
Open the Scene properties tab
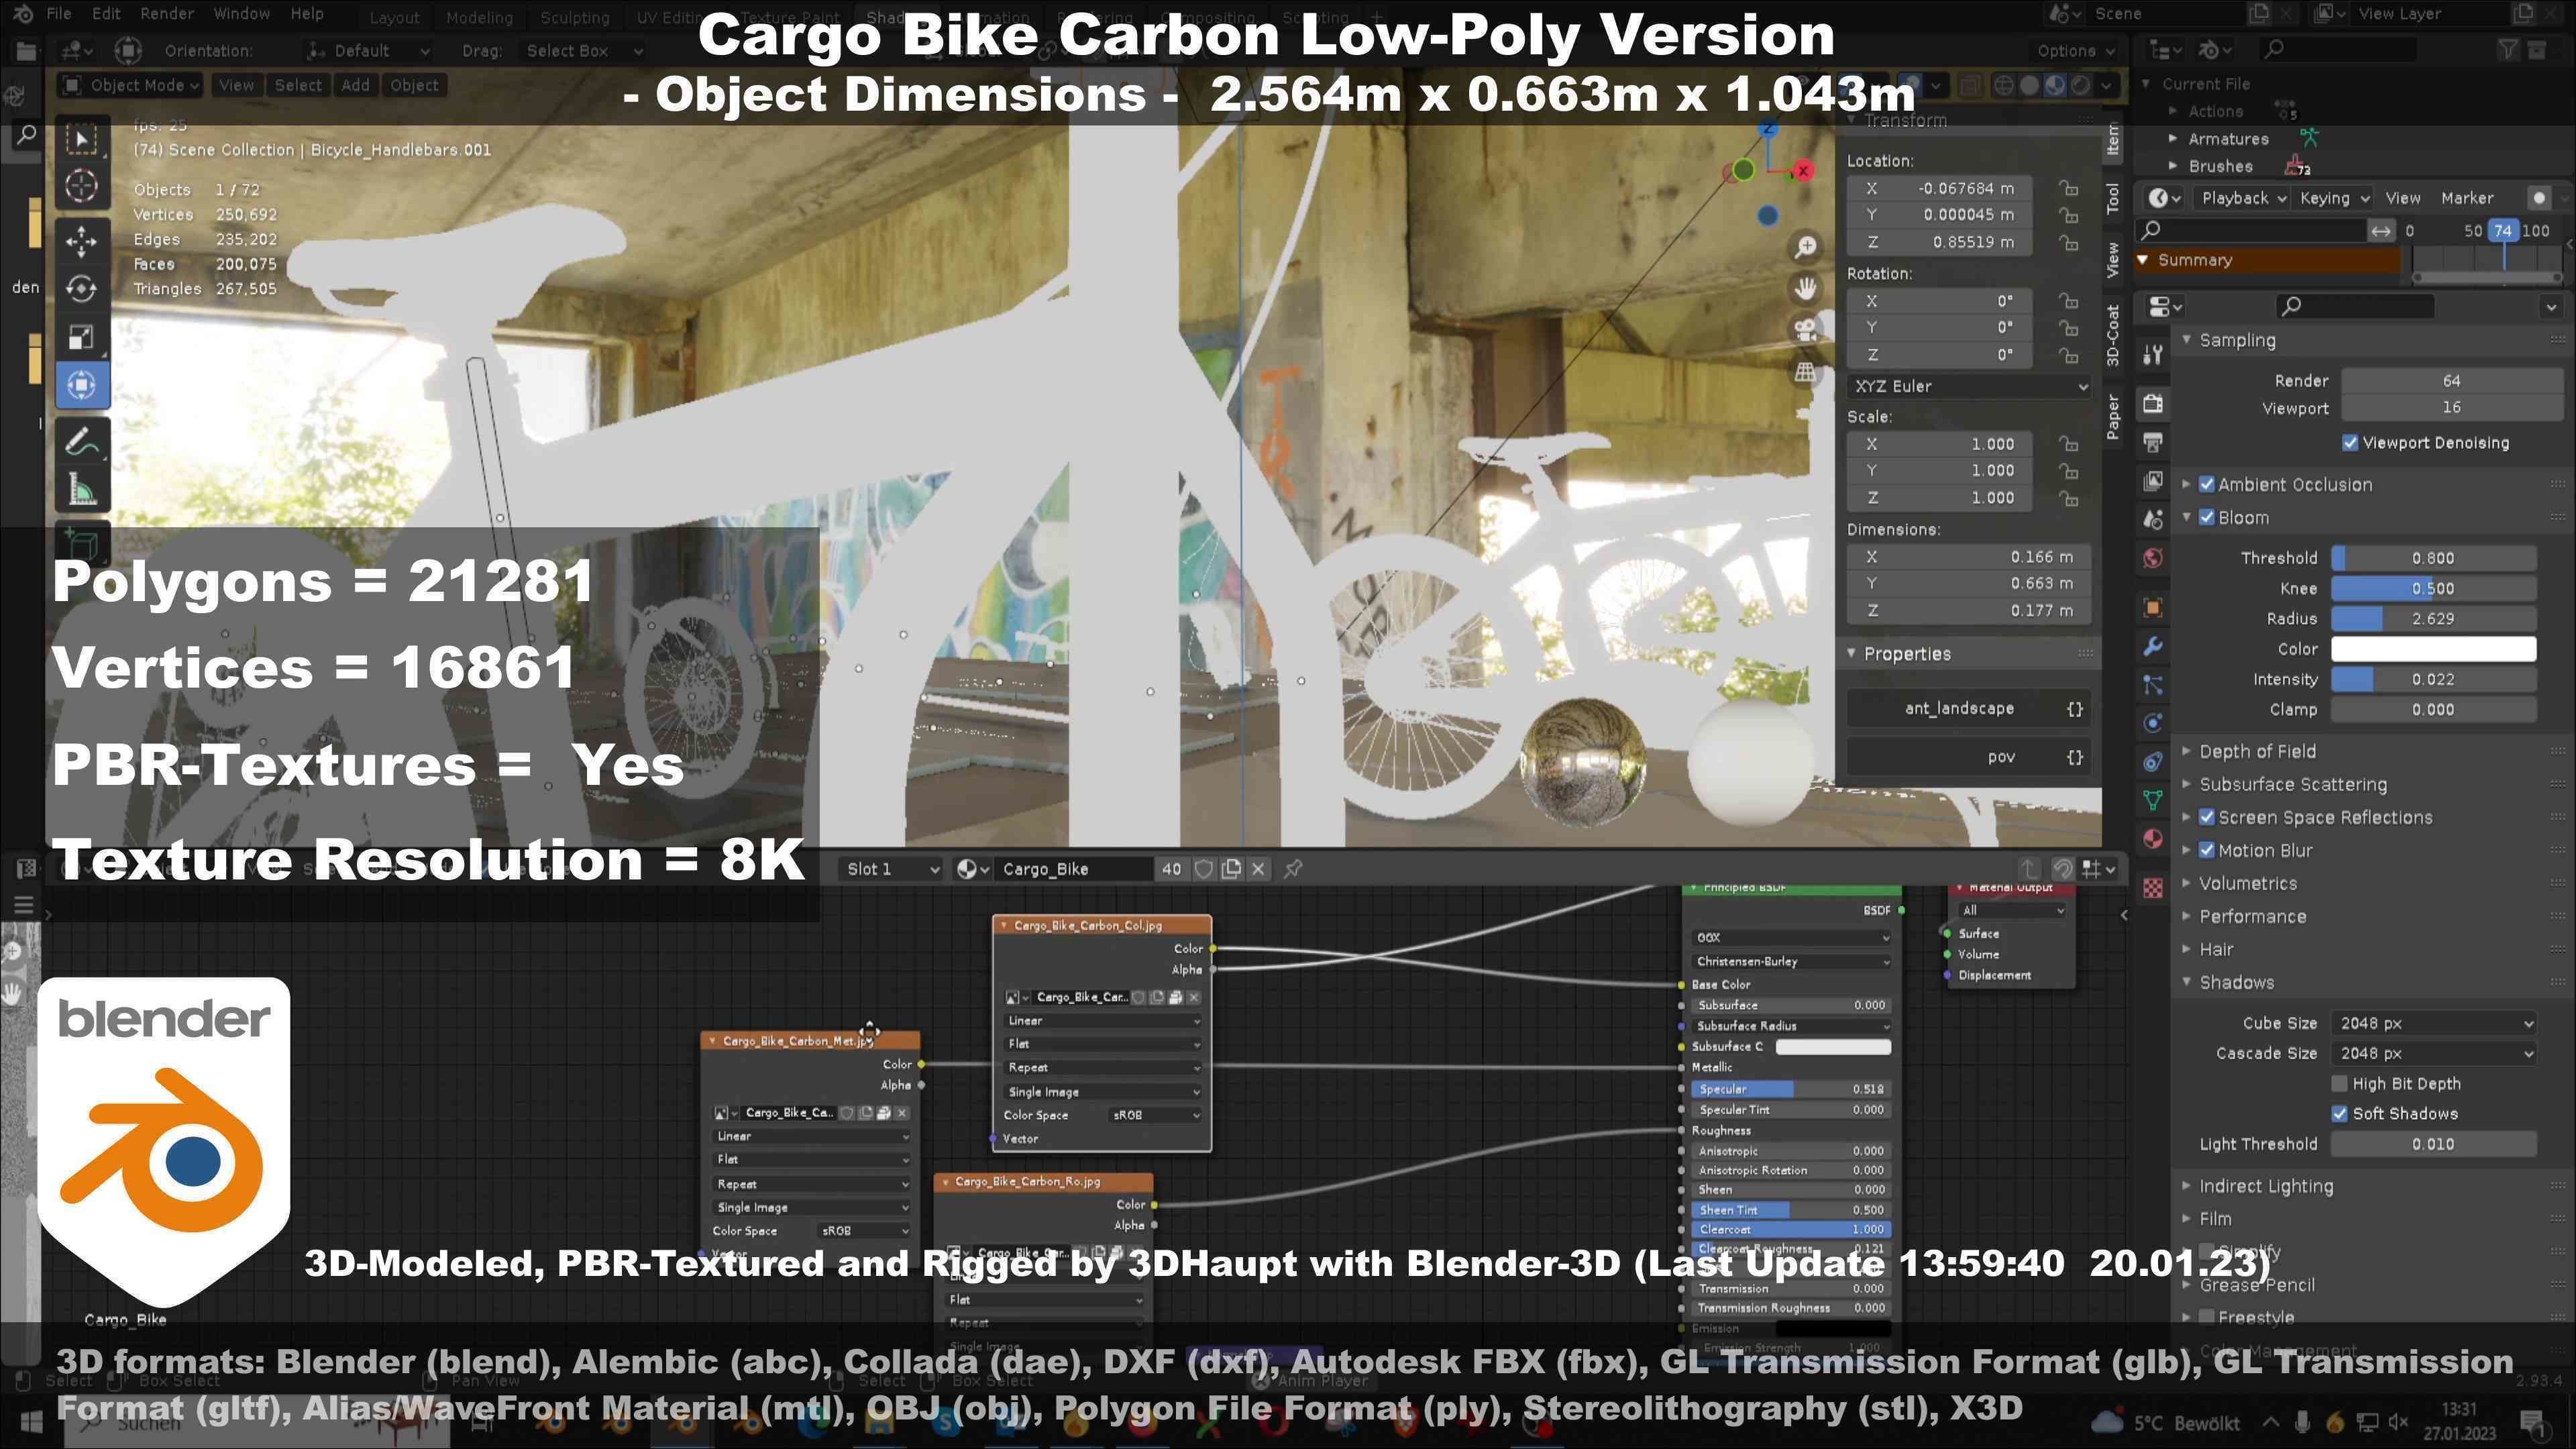click(2153, 519)
